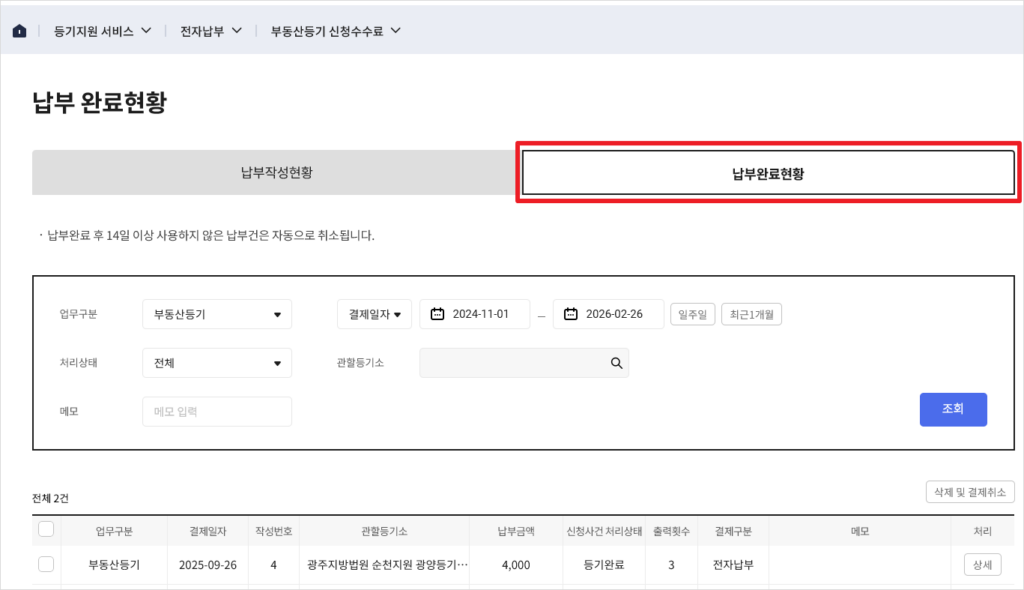This screenshot has height=590, width=1024.
Task: Click the 메모 입력 input field
Action: coord(216,411)
